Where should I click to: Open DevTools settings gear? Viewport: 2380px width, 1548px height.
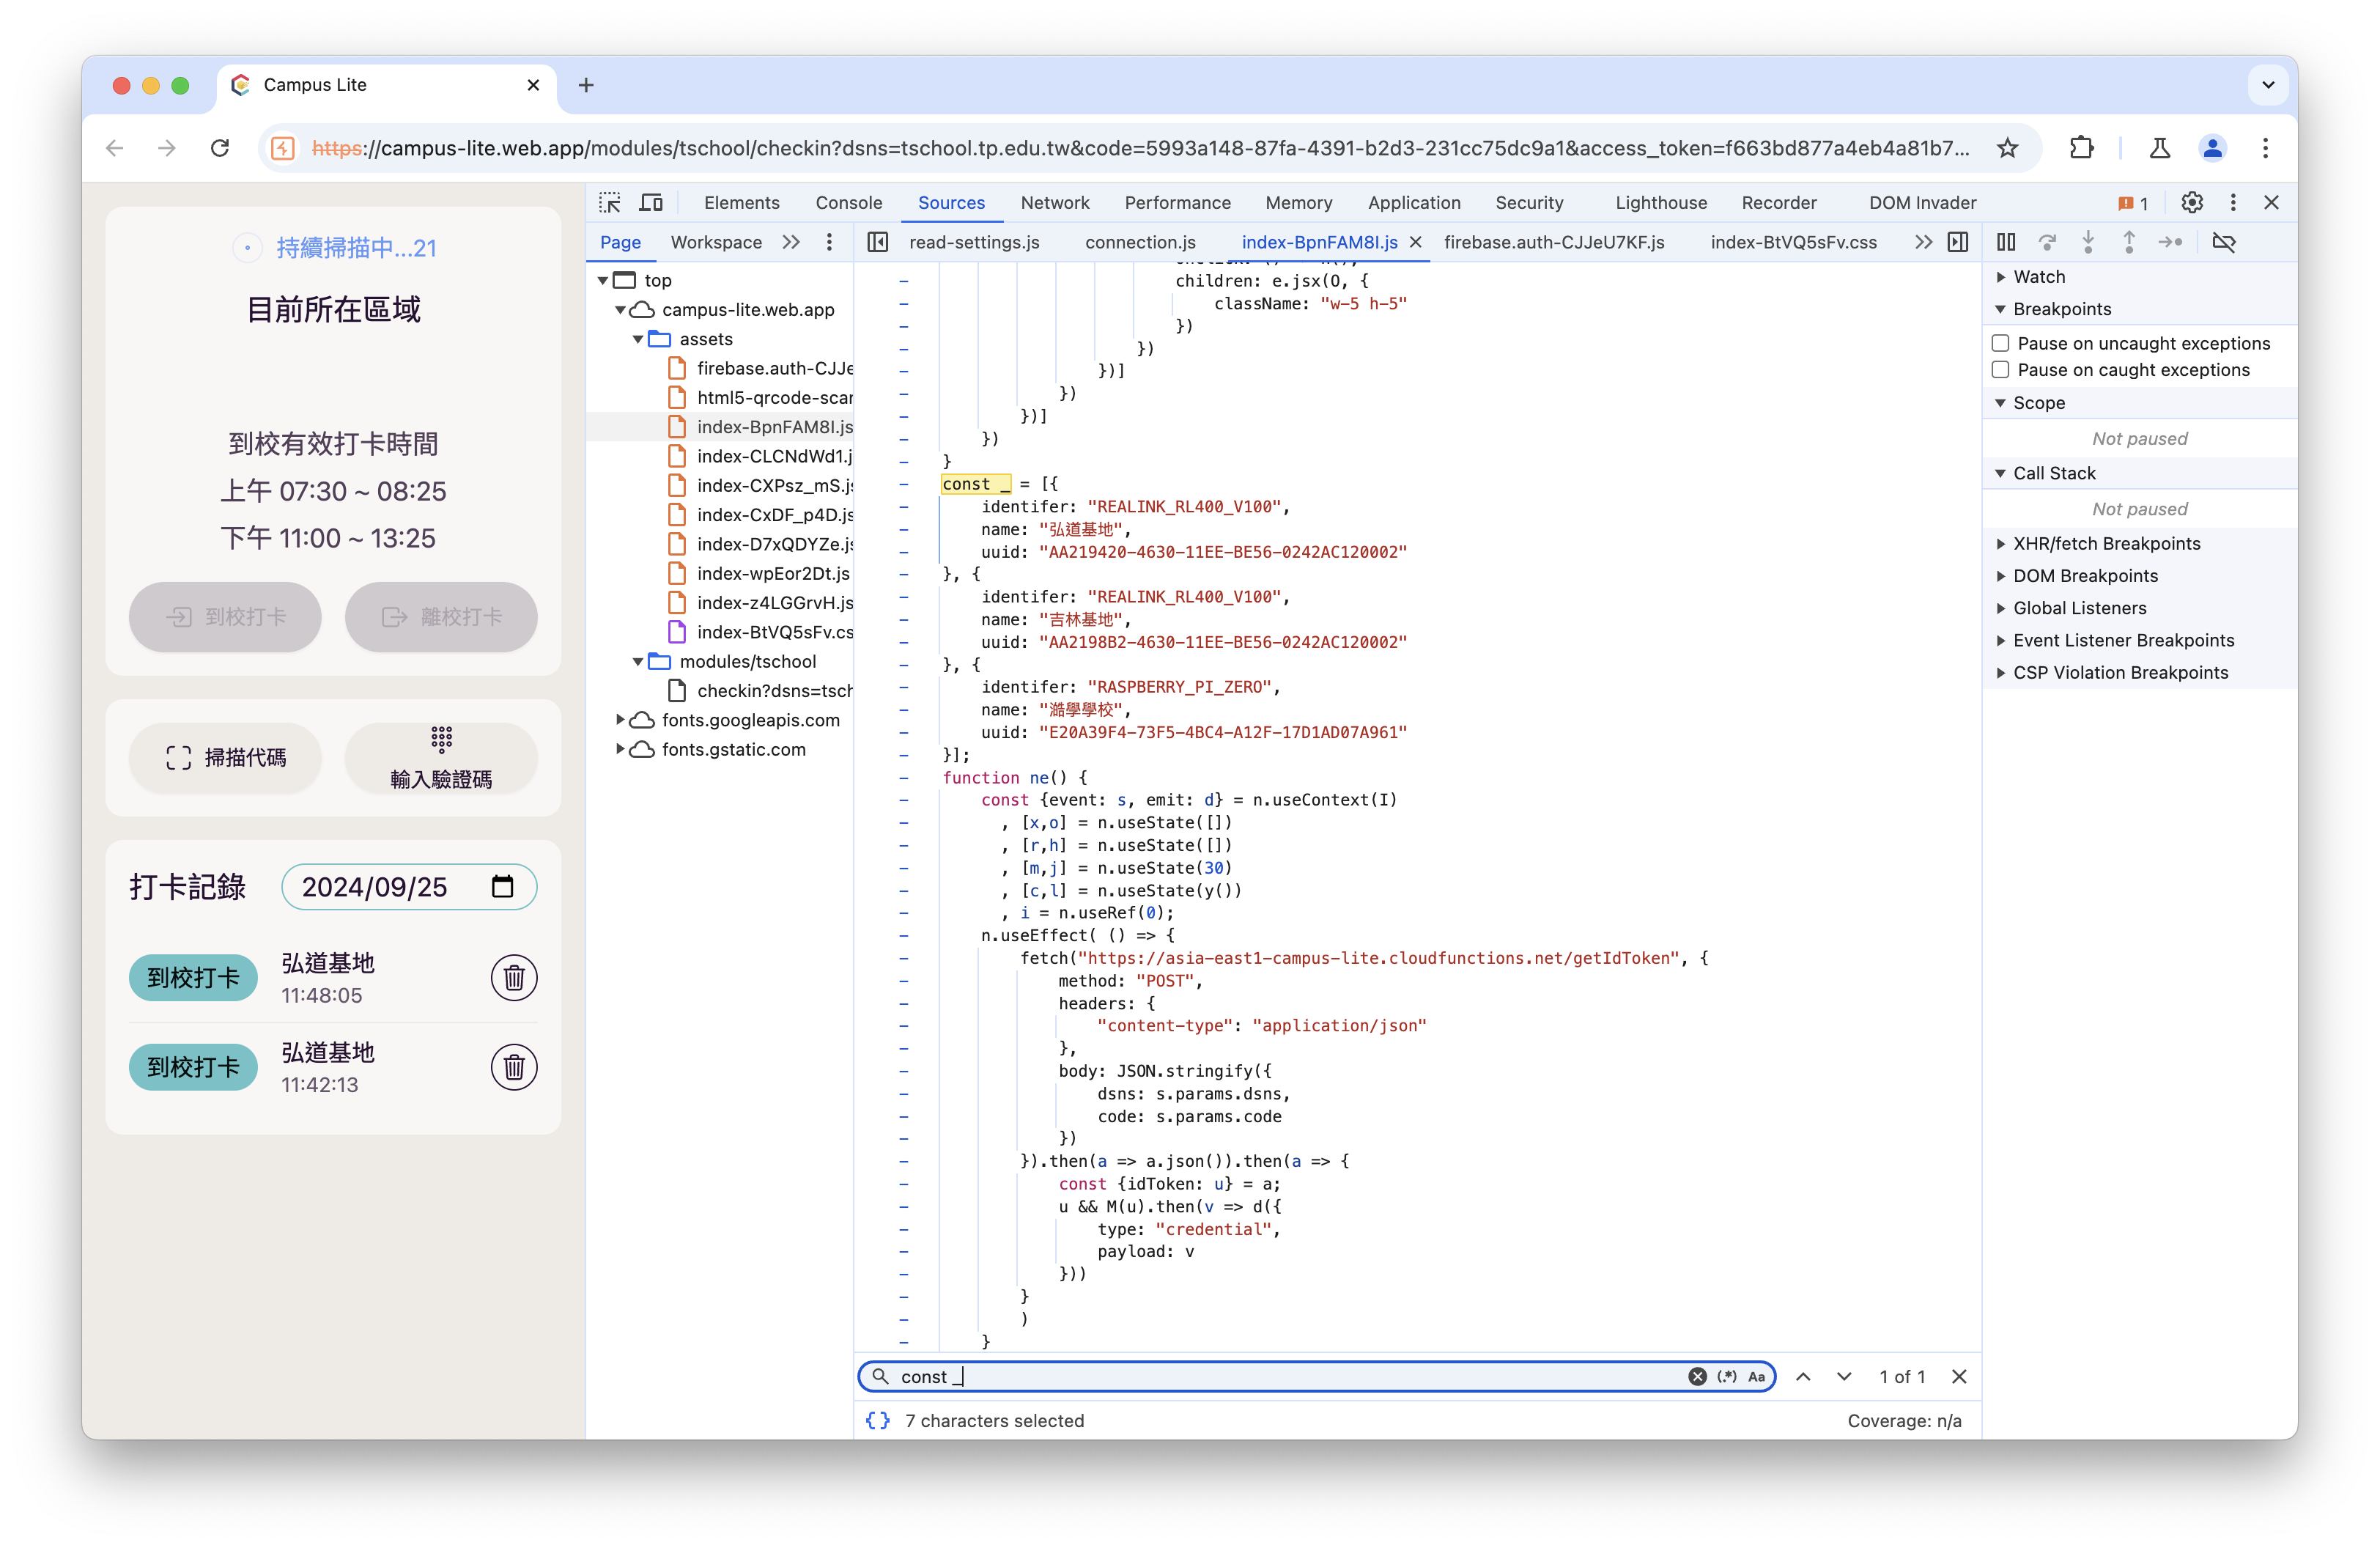pos(2191,203)
